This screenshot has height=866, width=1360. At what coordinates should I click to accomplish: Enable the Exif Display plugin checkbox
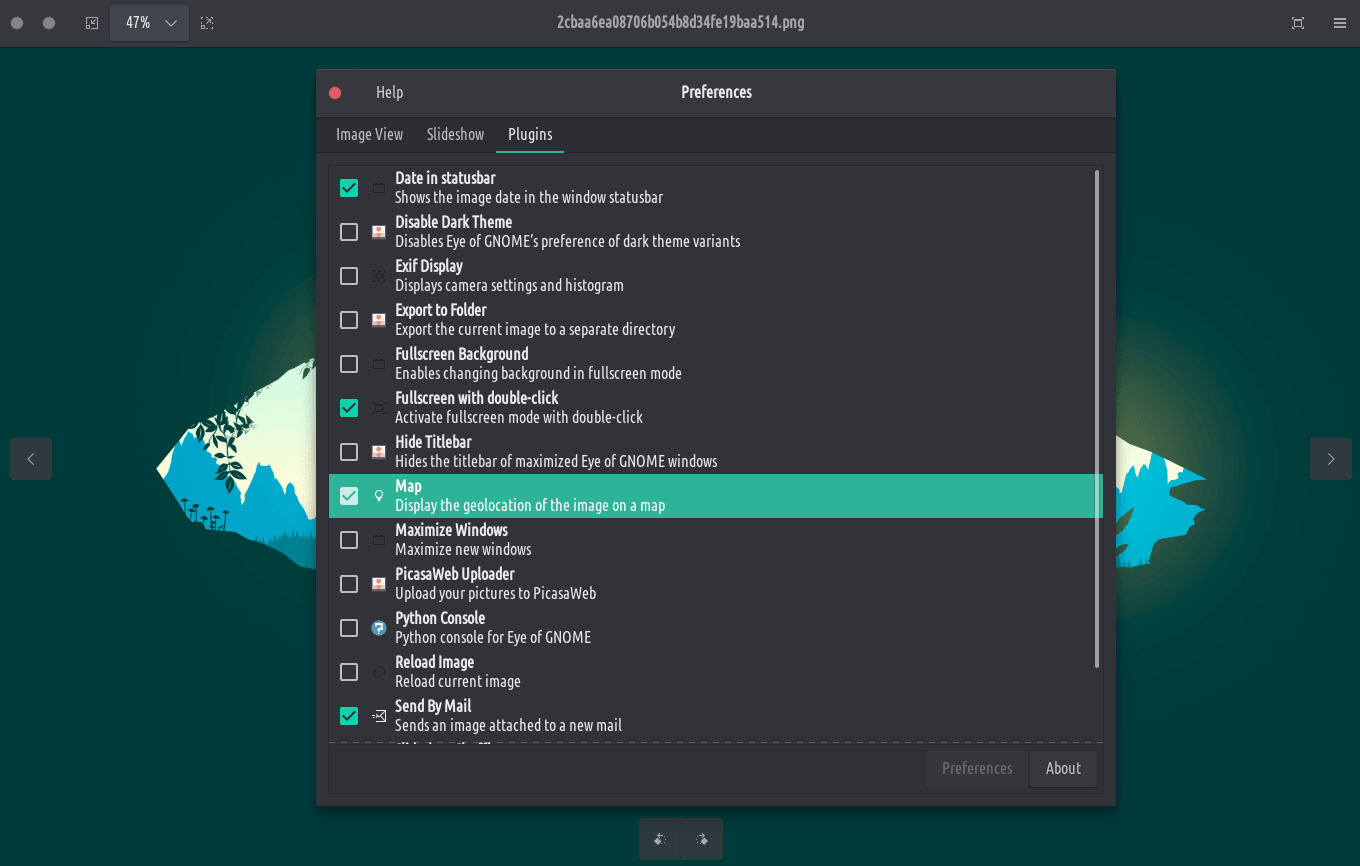(x=349, y=276)
